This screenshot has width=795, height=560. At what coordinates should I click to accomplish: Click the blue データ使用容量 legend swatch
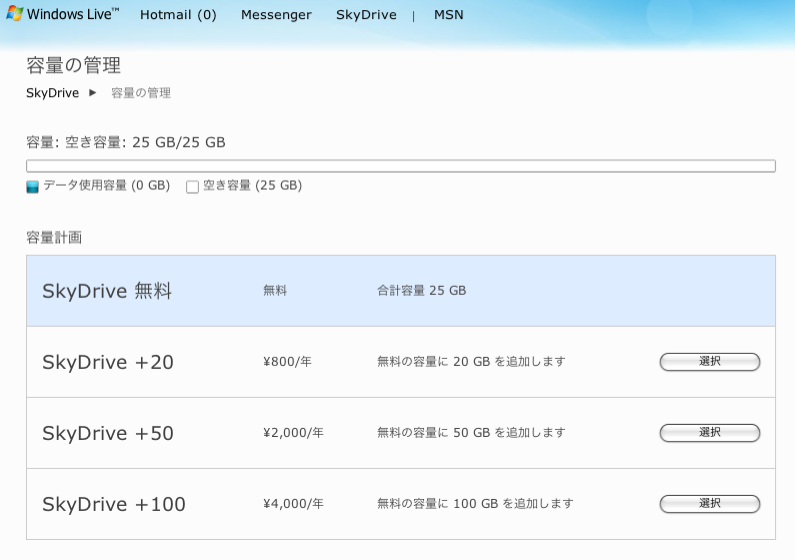tap(32, 186)
